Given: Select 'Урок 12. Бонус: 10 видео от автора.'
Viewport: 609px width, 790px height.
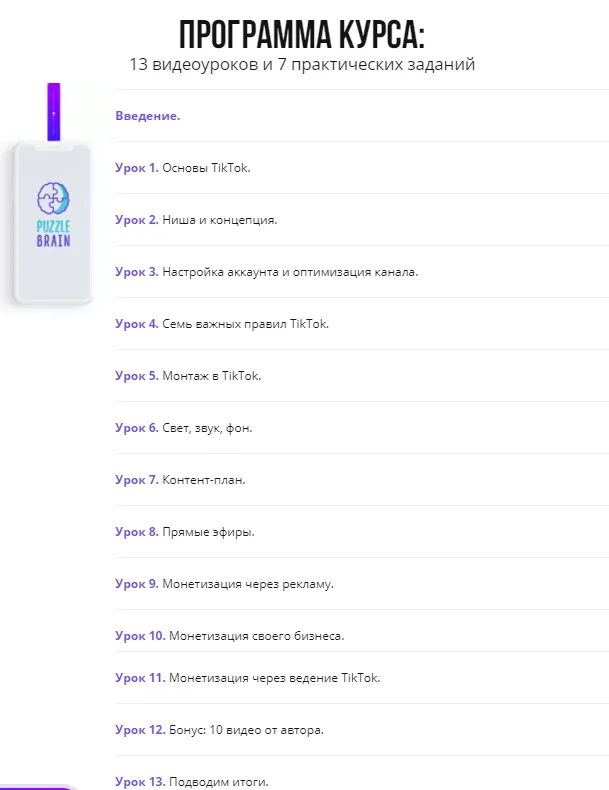Looking at the screenshot, I should coord(220,730).
